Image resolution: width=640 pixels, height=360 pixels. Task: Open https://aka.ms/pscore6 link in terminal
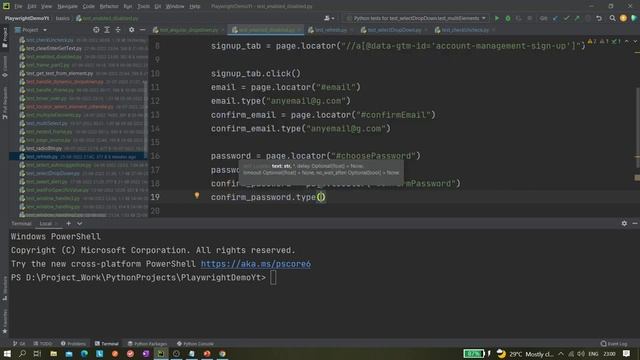(x=256, y=264)
